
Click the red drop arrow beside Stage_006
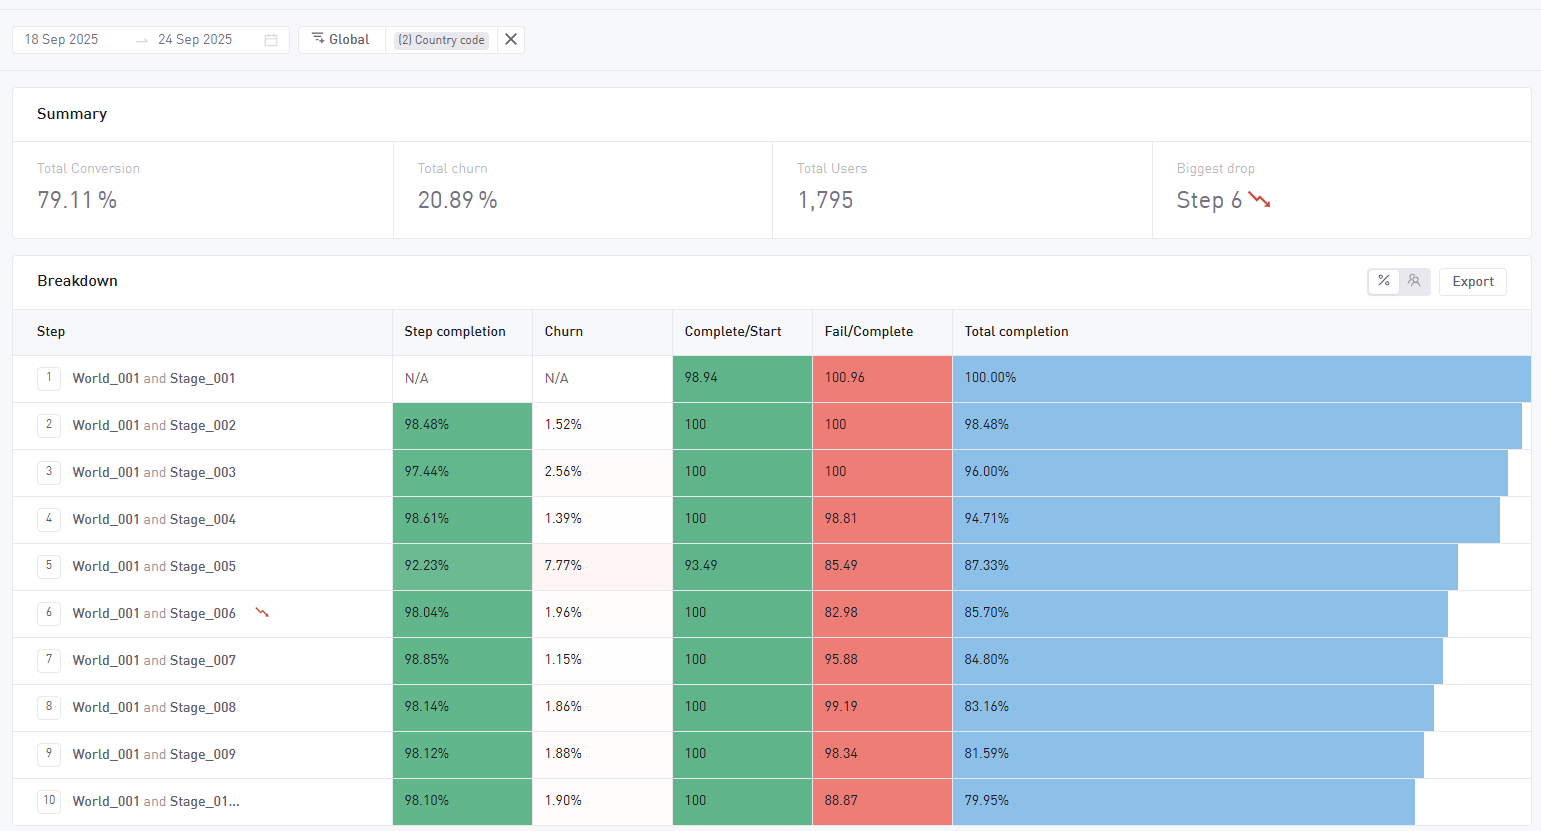(x=262, y=612)
